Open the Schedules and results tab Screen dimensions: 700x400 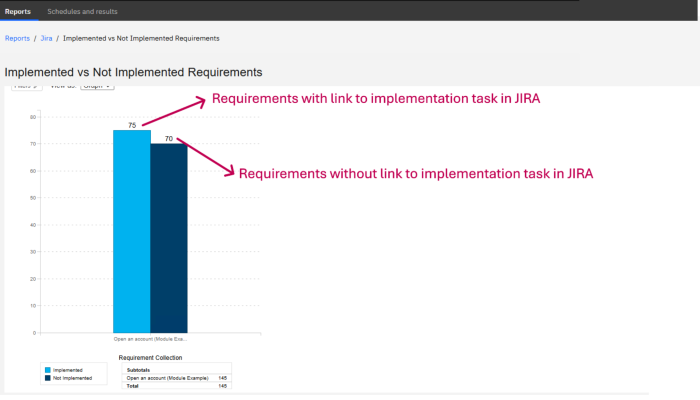[x=82, y=11]
